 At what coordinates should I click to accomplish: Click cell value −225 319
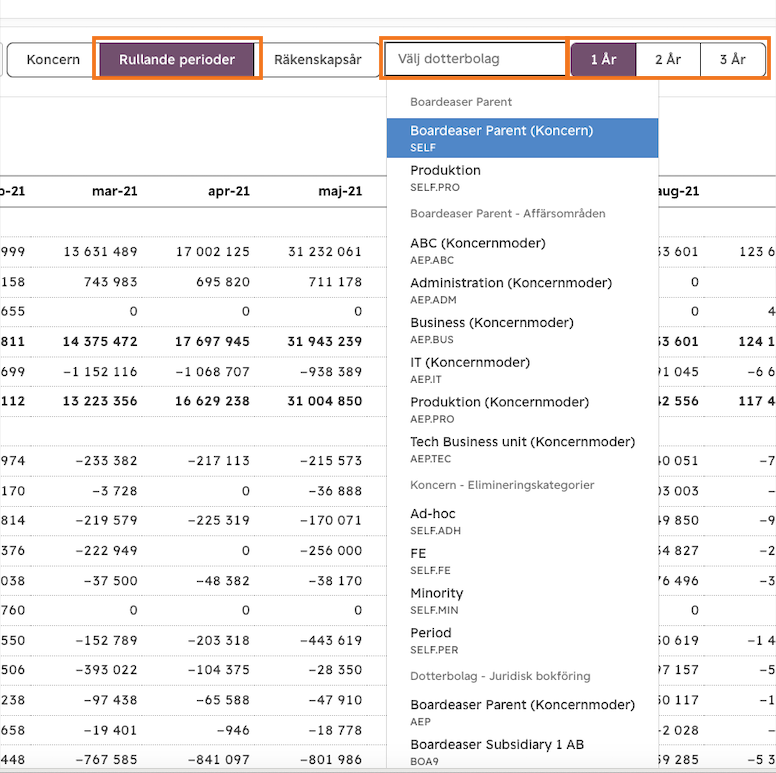point(219,521)
